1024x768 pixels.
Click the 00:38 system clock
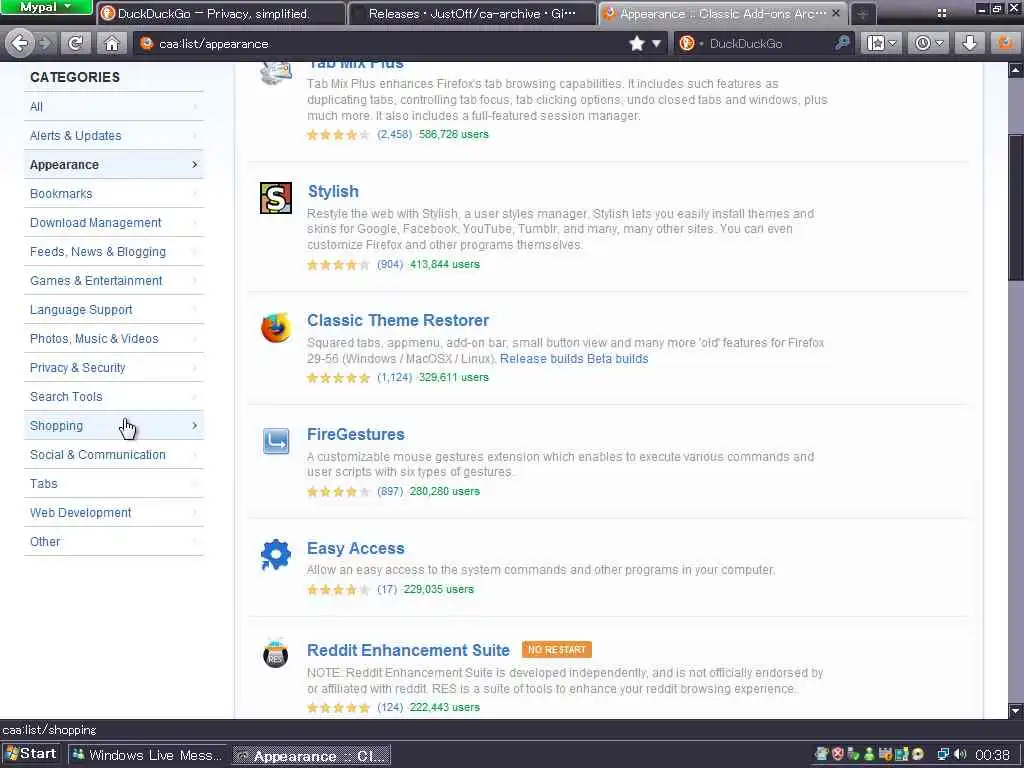coord(992,755)
